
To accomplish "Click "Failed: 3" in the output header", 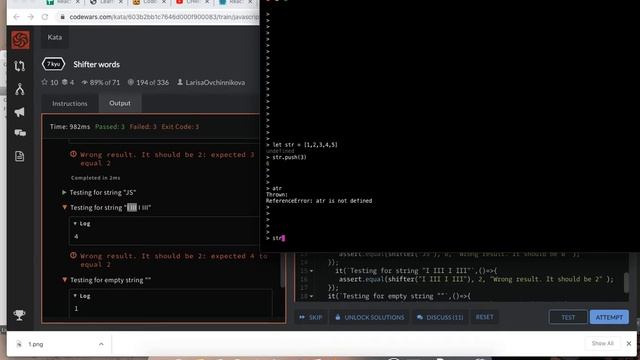I will point(143,127).
